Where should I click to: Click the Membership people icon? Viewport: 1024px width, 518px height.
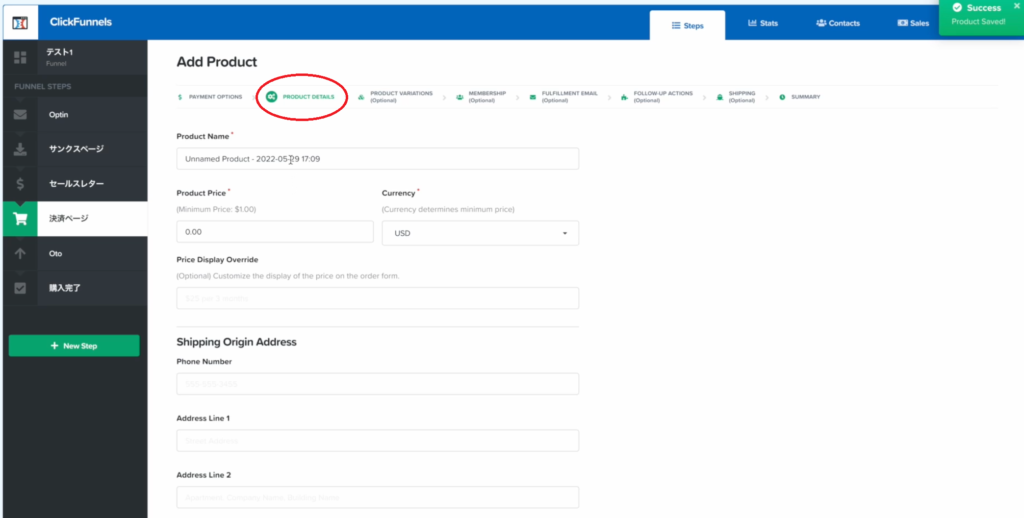tap(460, 97)
